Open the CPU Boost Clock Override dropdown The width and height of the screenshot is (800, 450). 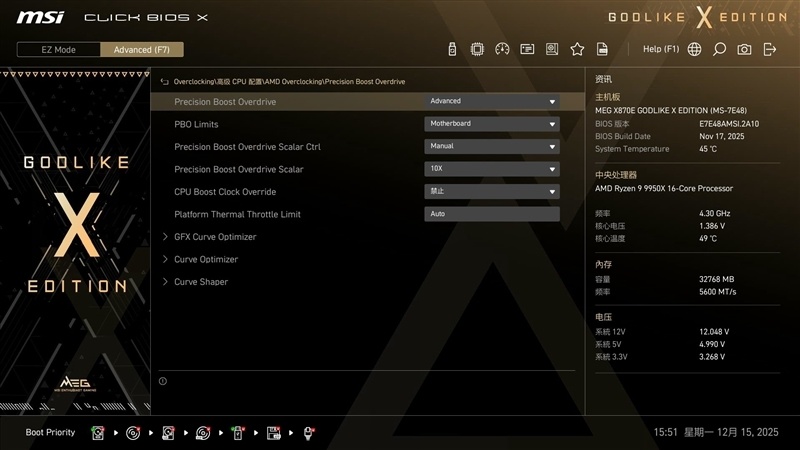(492, 191)
